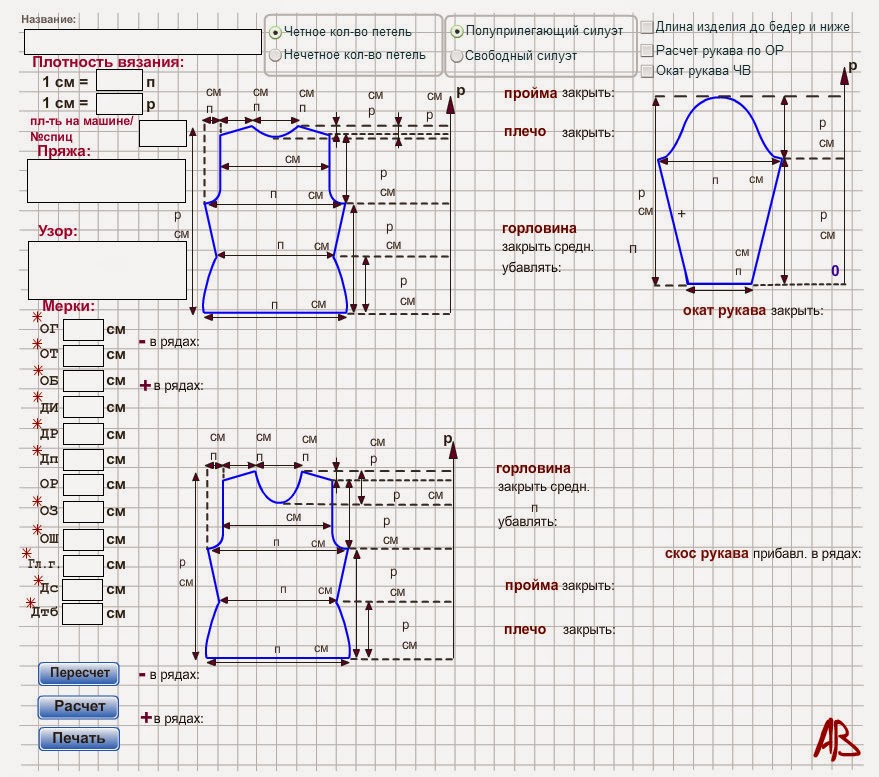
Task: Click the скос рукава прибавл. в рядах label
Action: click(762, 554)
